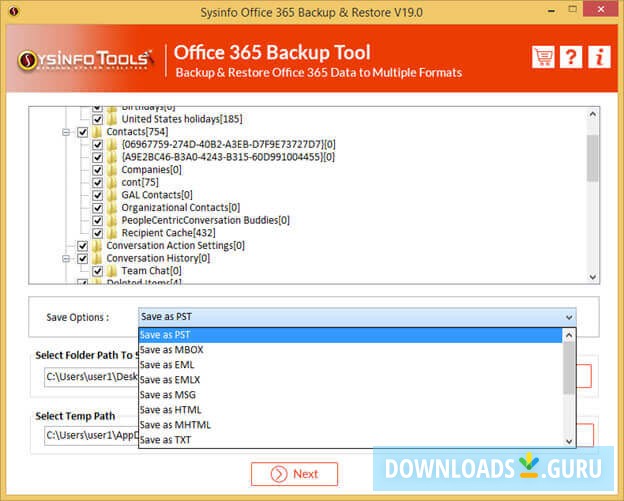Close the Sysinfo Backup window
This screenshot has width=624, height=501.
pyautogui.click(x=601, y=10)
